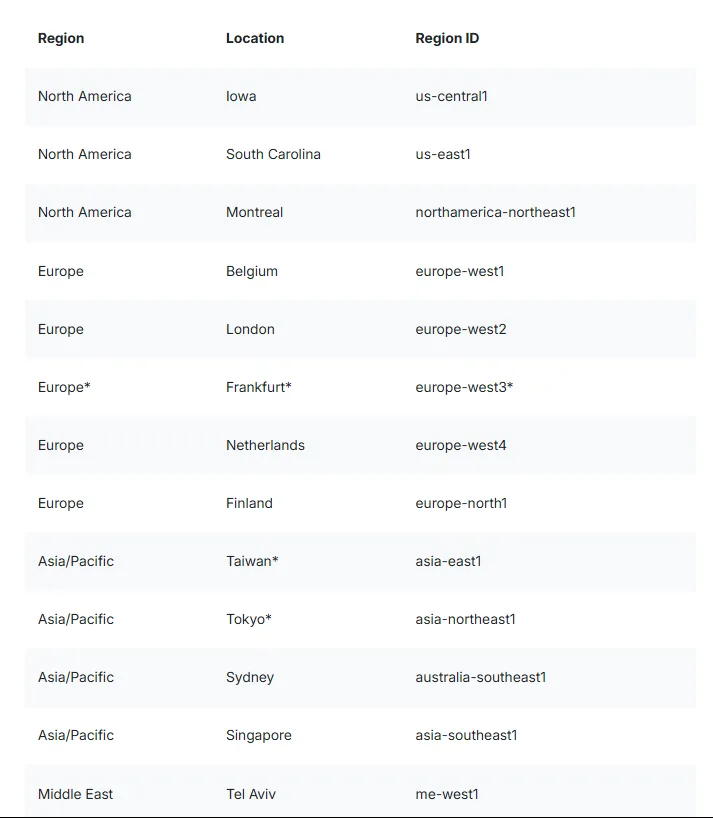Viewport: 713px width, 818px height.
Task: Click the Region column header
Action: pos(61,39)
